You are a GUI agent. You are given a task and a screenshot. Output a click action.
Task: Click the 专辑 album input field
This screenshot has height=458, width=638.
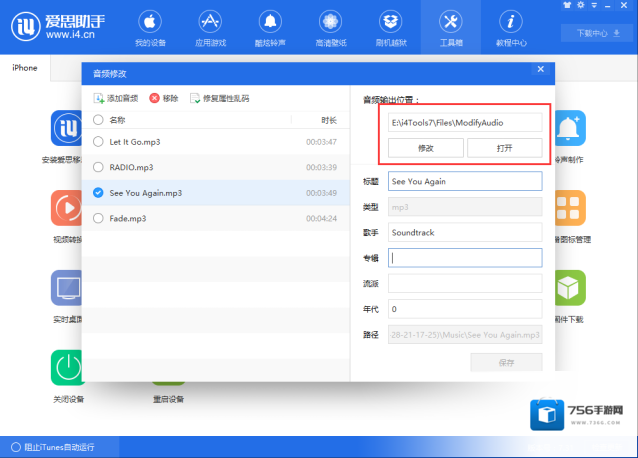pyautogui.click(x=465, y=257)
